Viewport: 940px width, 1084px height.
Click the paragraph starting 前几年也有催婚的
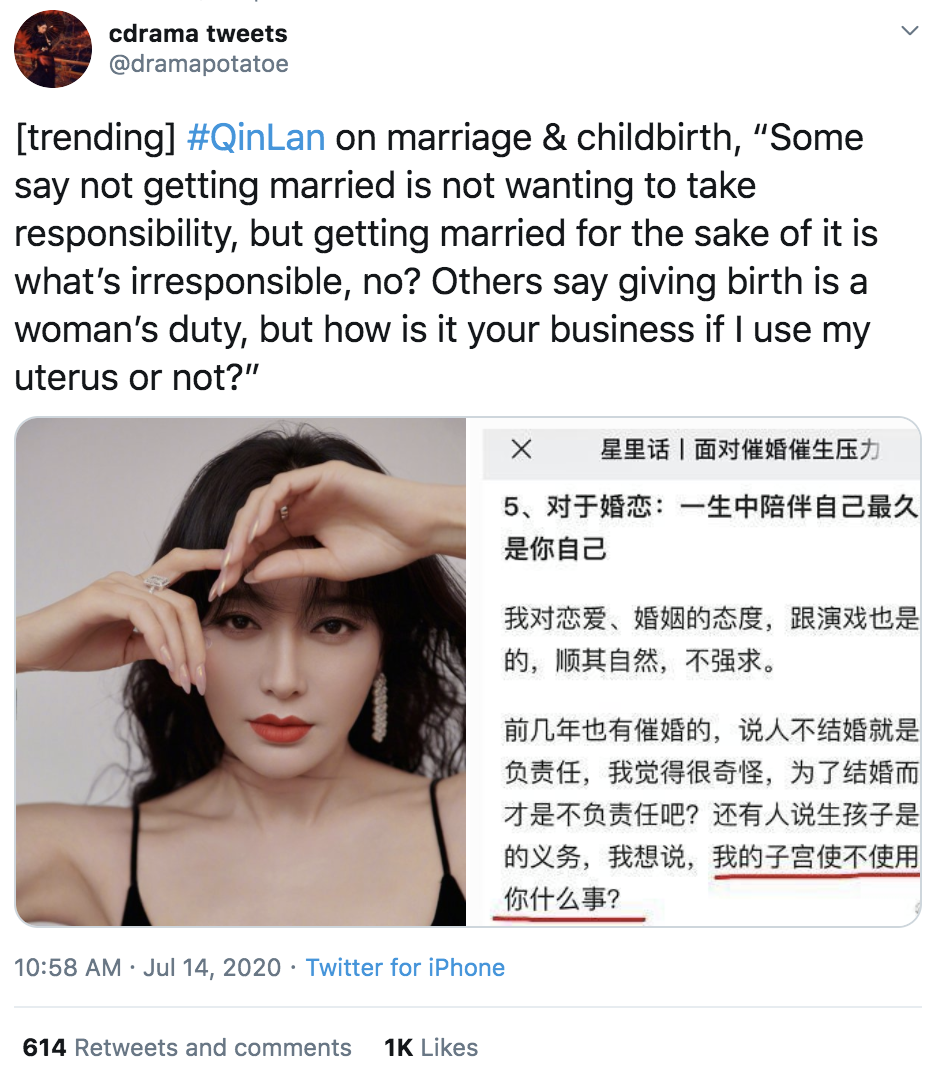pos(711,814)
